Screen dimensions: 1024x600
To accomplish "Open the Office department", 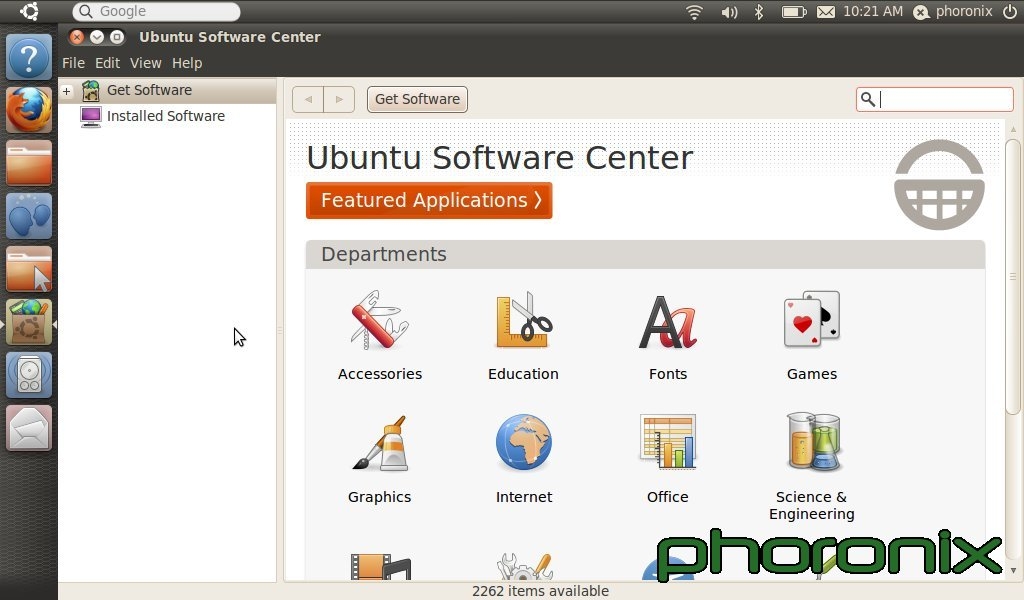I will pos(667,459).
